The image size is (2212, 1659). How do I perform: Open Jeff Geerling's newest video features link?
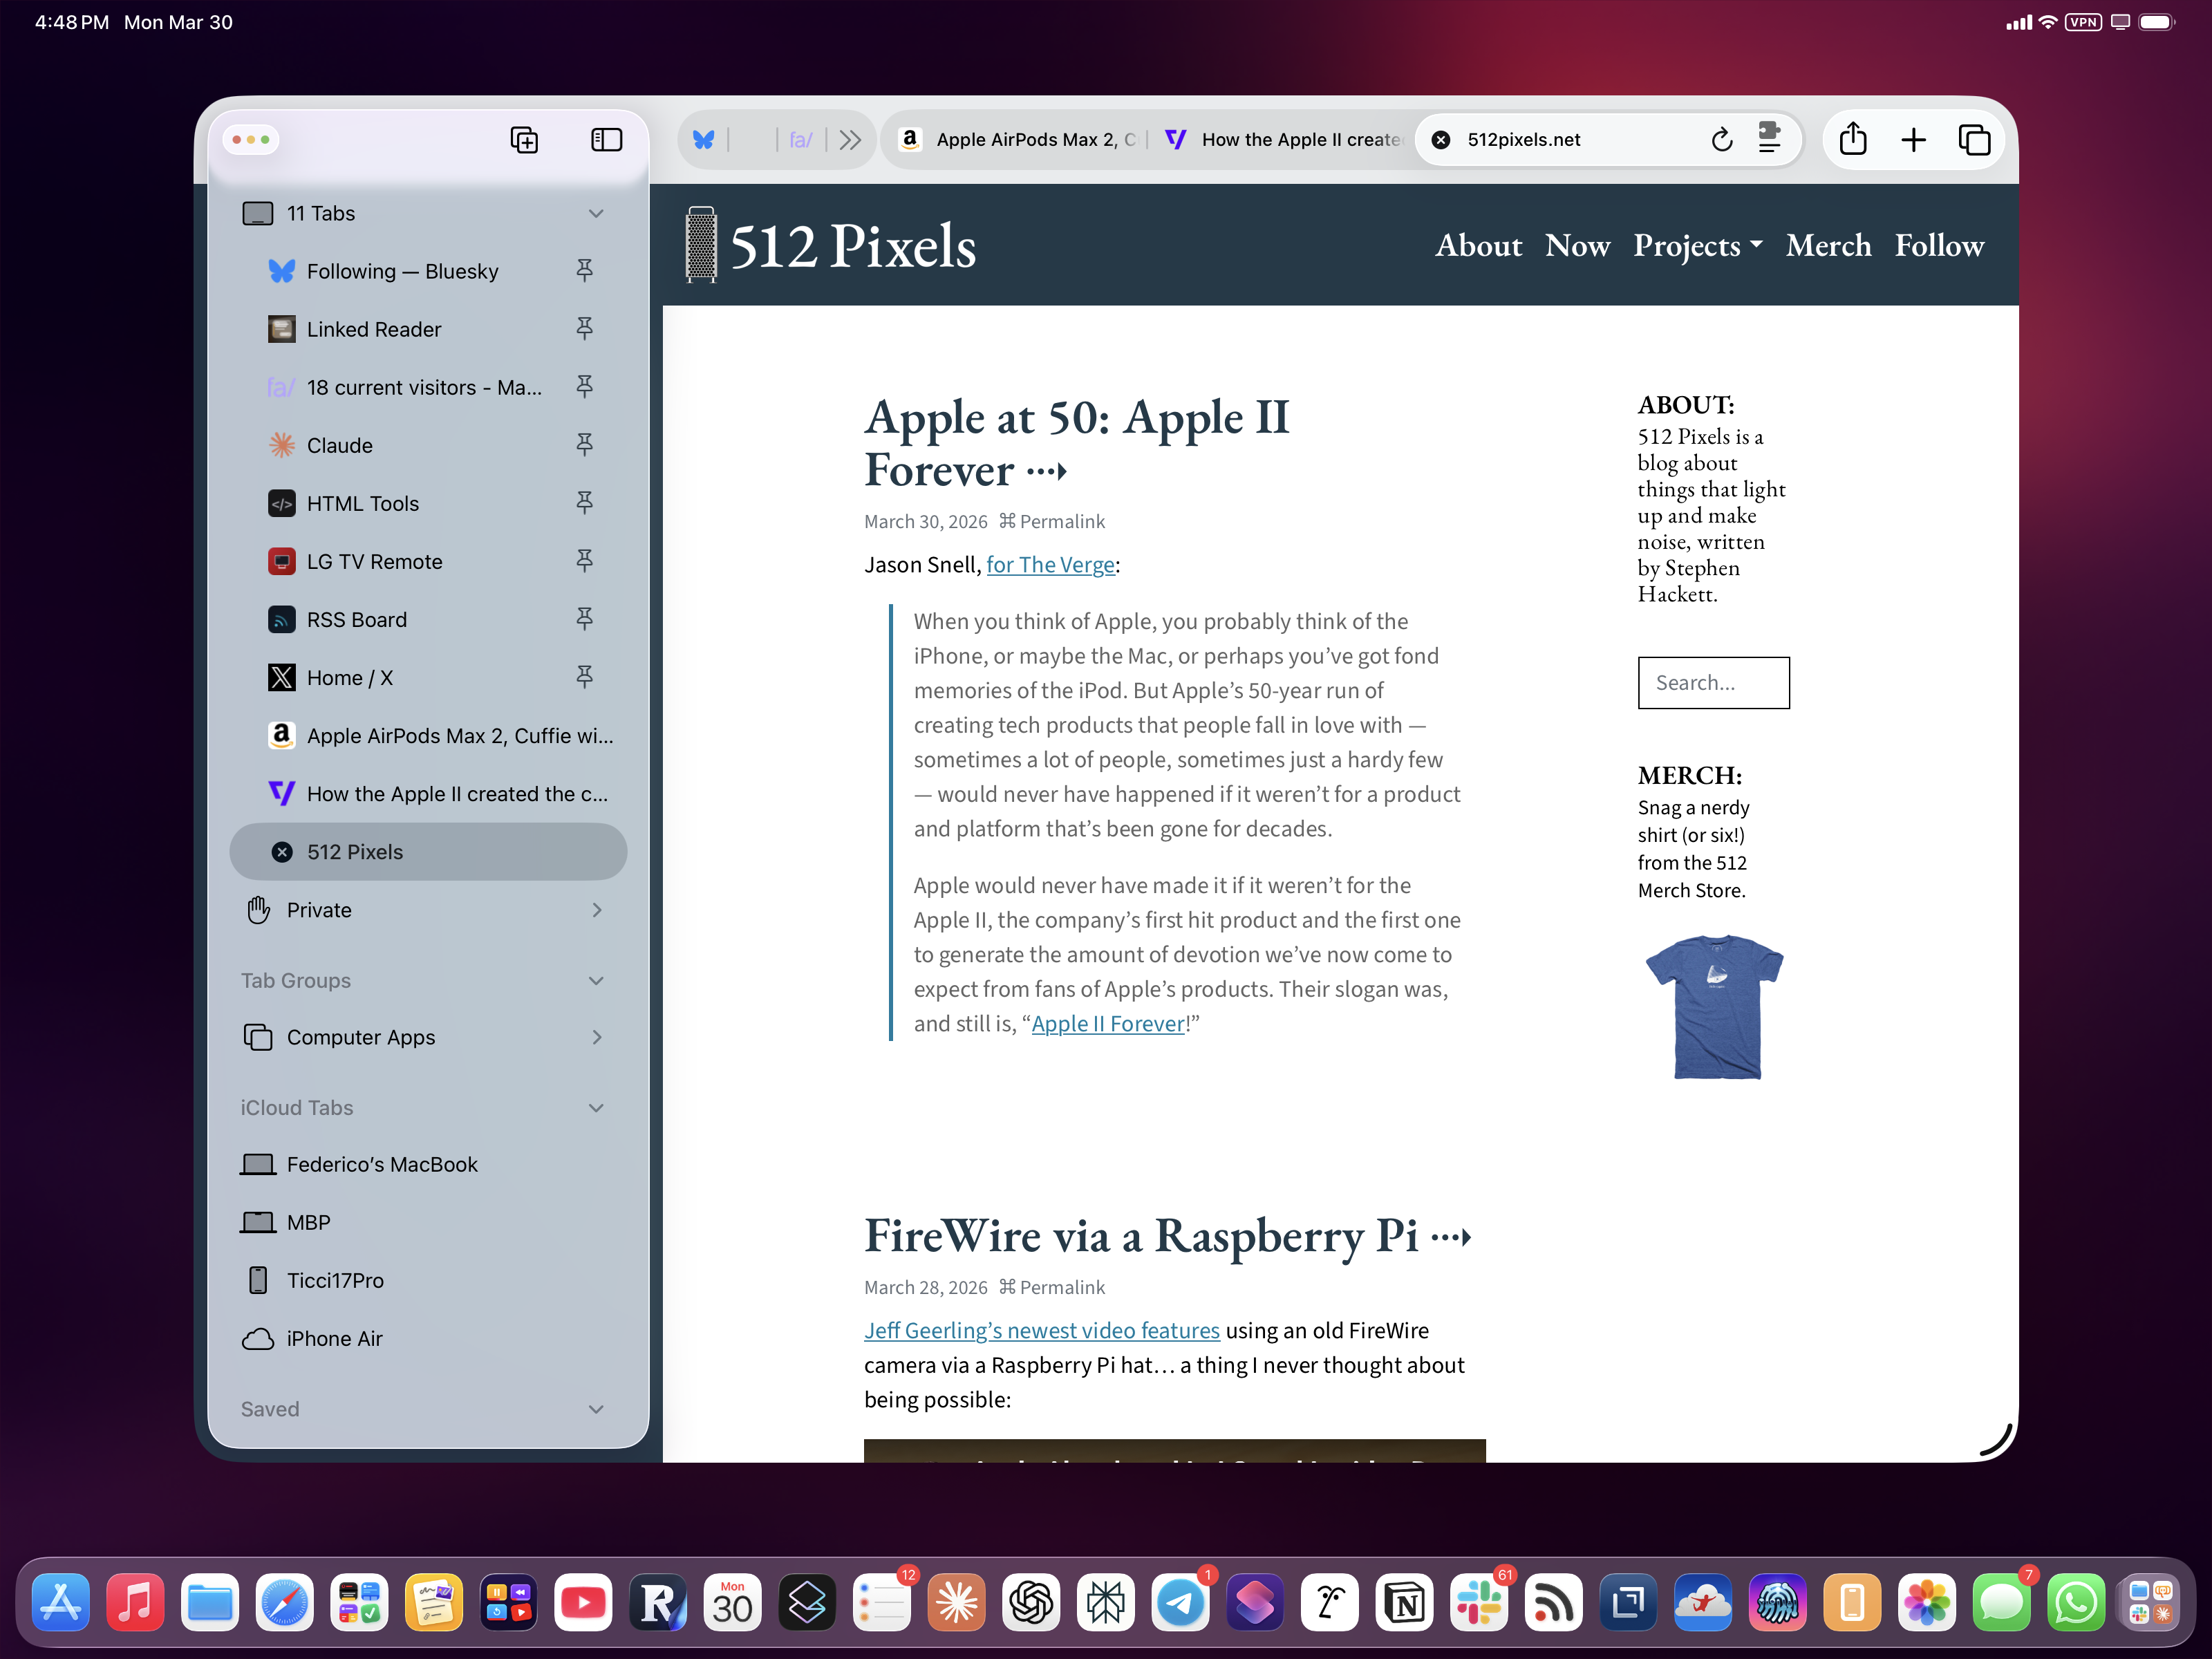pos(1042,1331)
